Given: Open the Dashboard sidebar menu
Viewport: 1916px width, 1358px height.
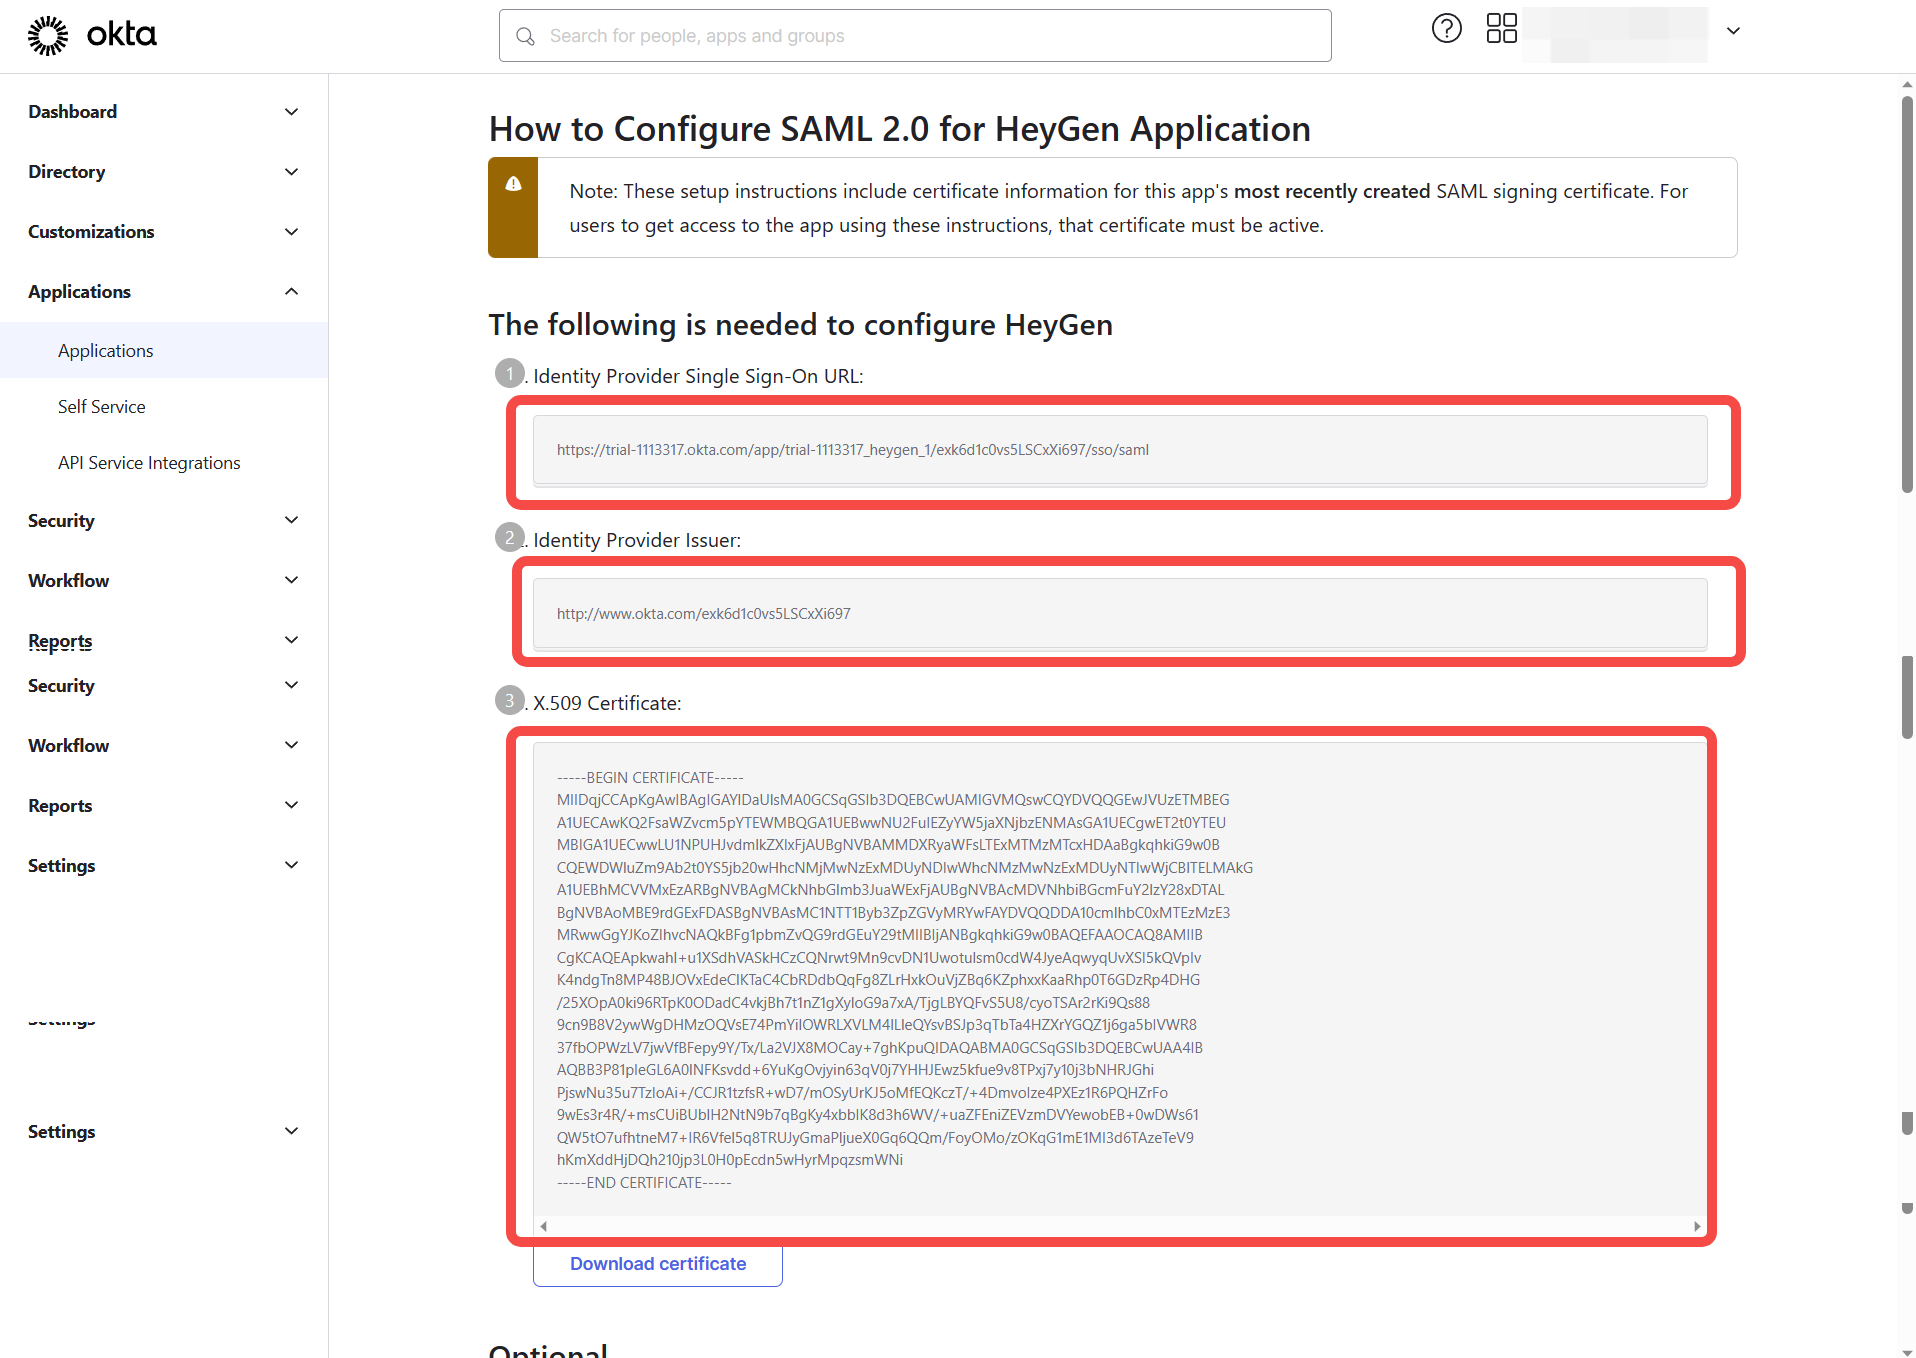Looking at the screenshot, I should click(x=164, y=112).
